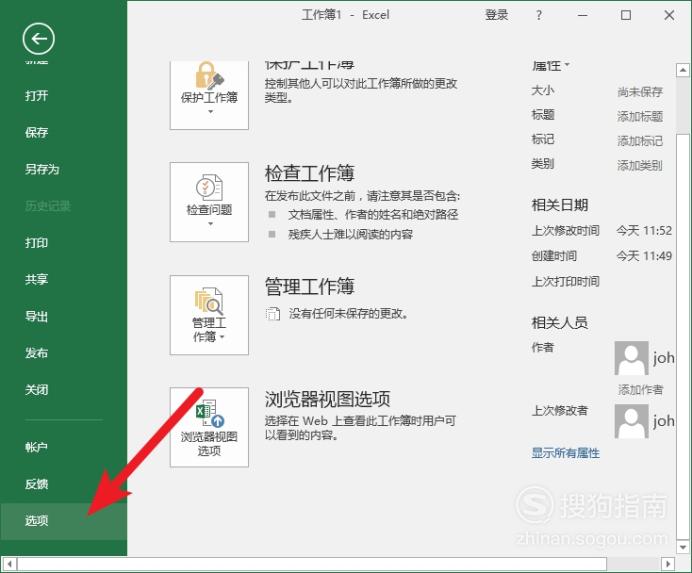Minimize the Excel window
The height and width of the screenshot is (573, 692).
583,15
